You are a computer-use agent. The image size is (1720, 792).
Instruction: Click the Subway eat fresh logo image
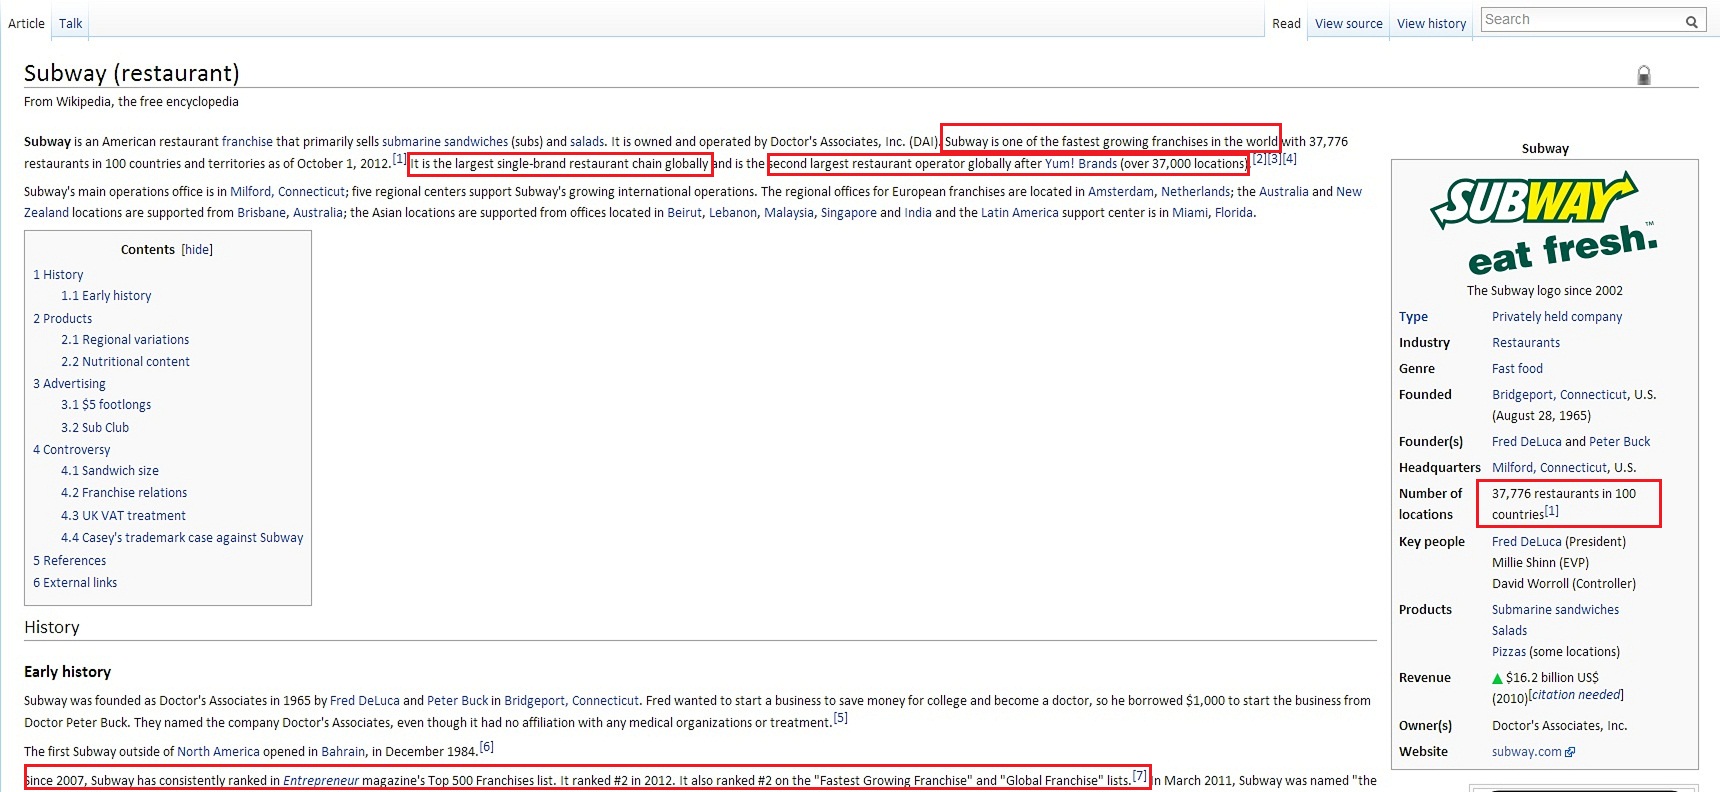[x=1544, y=224]
